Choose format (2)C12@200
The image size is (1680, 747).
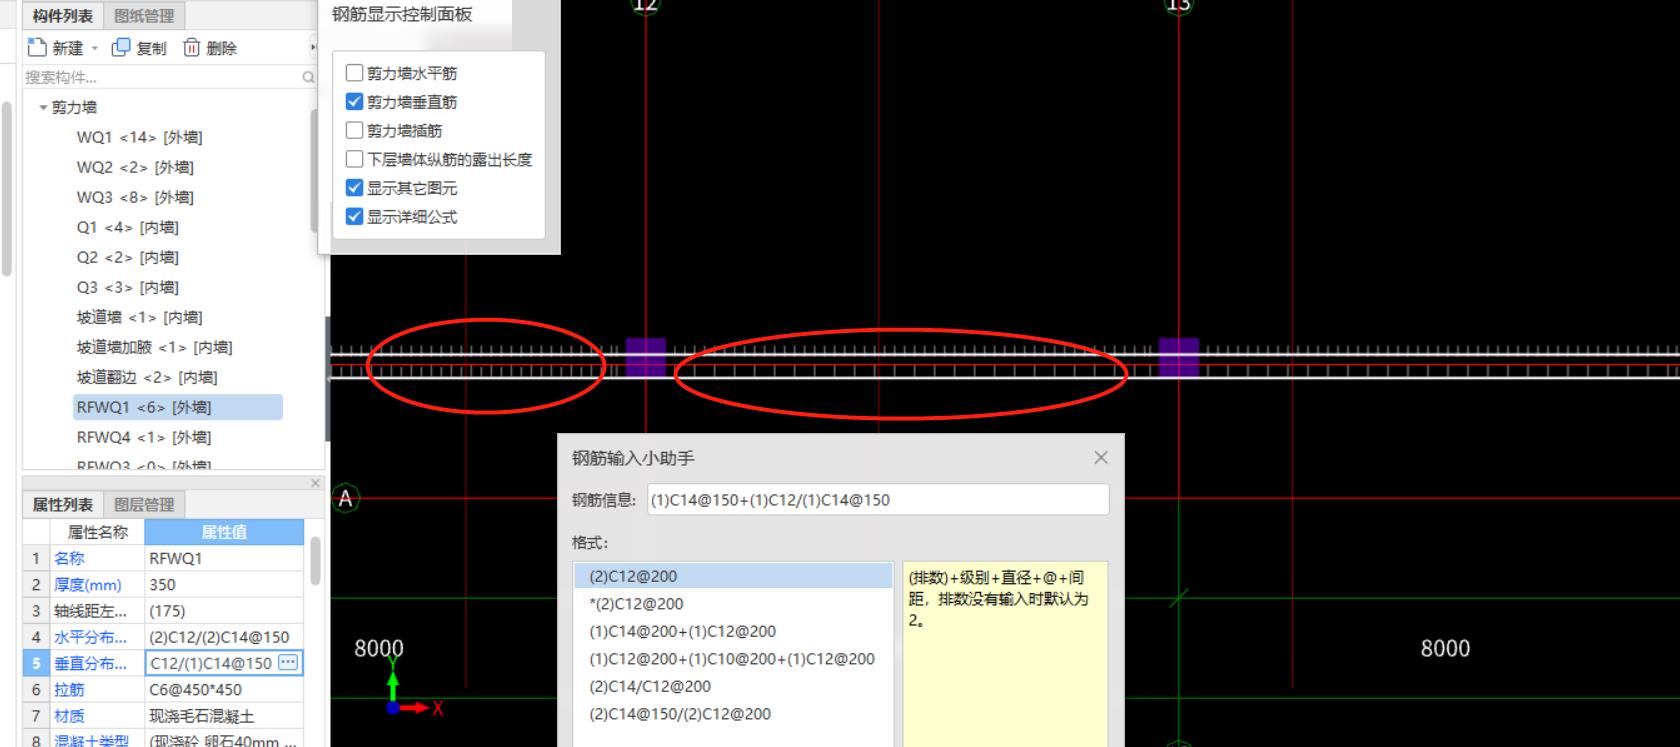coord(733,576)
